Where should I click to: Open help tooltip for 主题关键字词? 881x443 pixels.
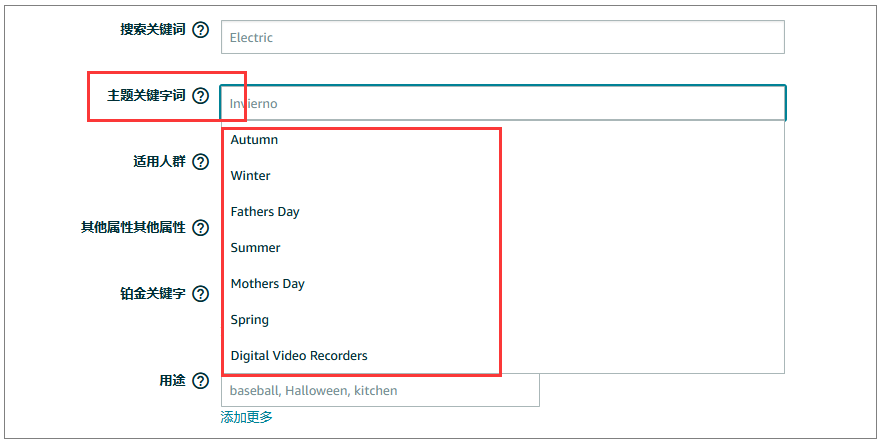(201, 96)
